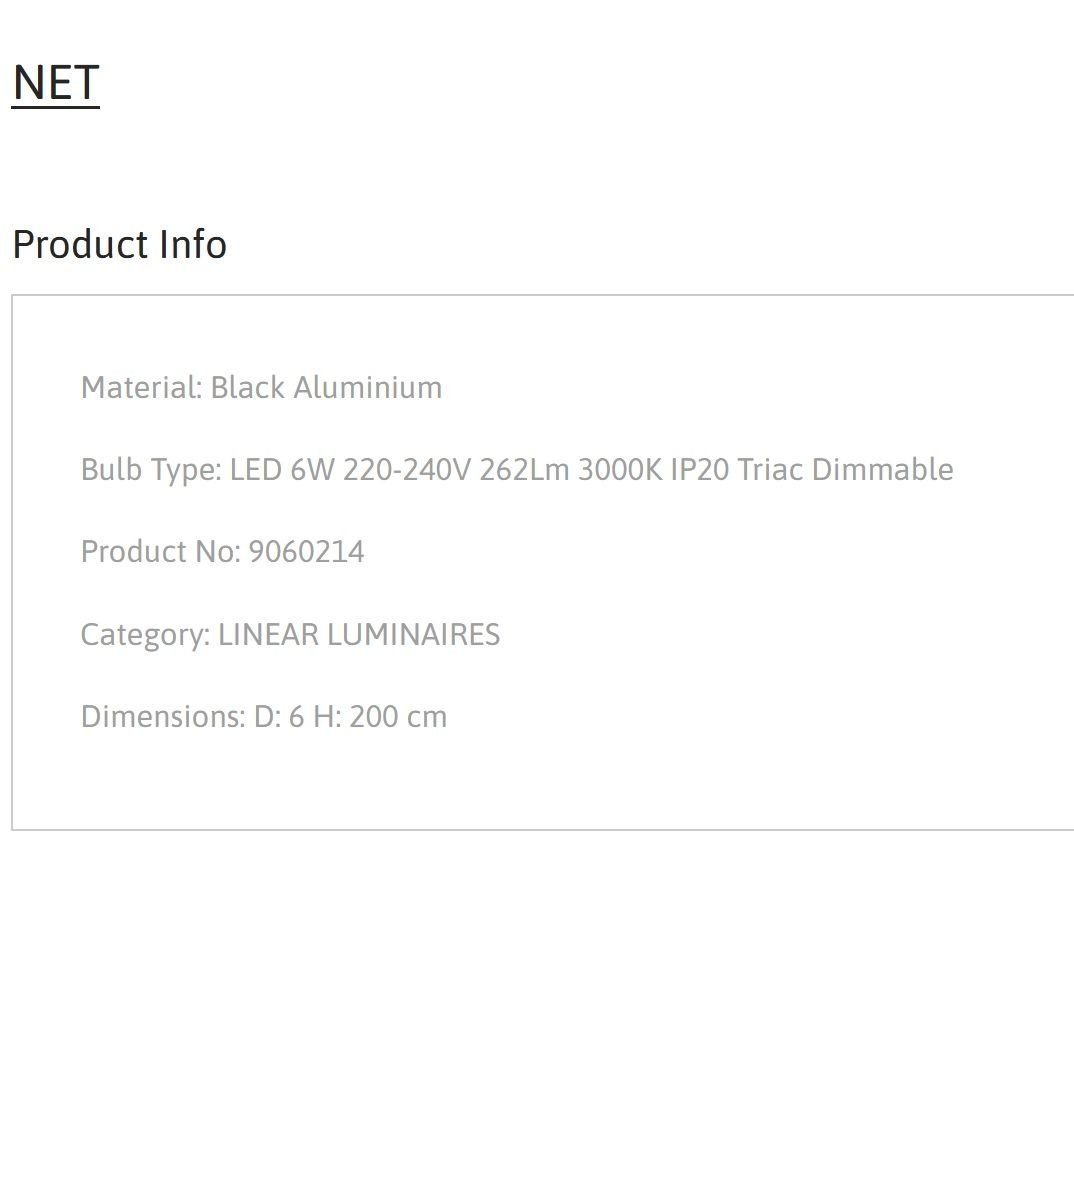Select the IP20 rating text

(700, 469)
